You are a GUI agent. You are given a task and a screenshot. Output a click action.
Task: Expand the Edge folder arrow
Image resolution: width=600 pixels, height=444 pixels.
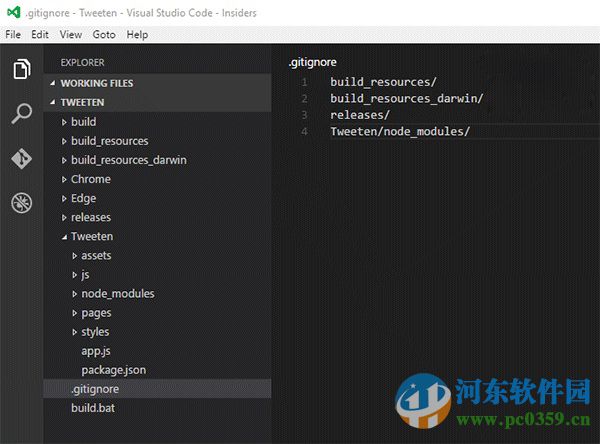[64, 198]
